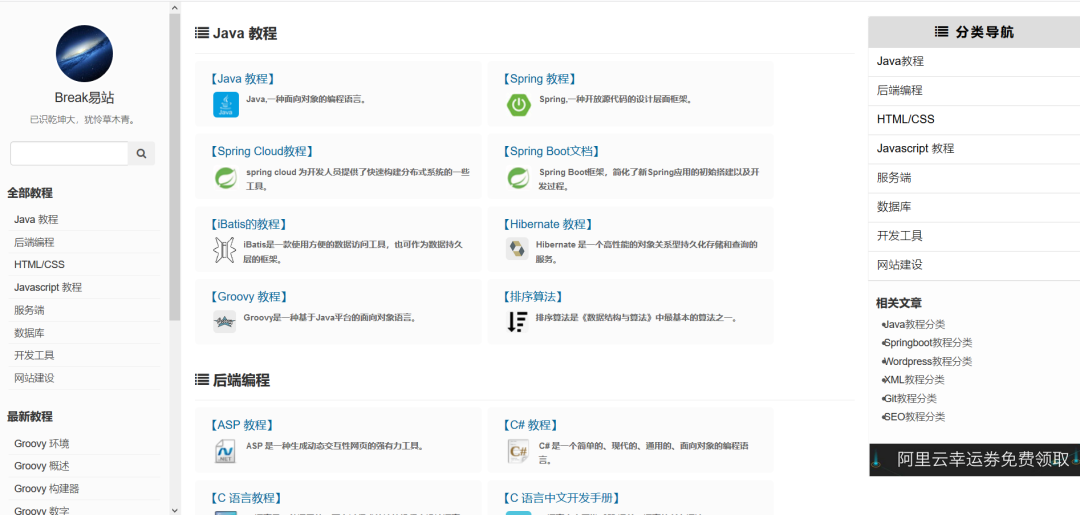
Task: Choose HTML/CSS in 分类导航 panel
Action: pyautogui.click(x=974, y=119)
